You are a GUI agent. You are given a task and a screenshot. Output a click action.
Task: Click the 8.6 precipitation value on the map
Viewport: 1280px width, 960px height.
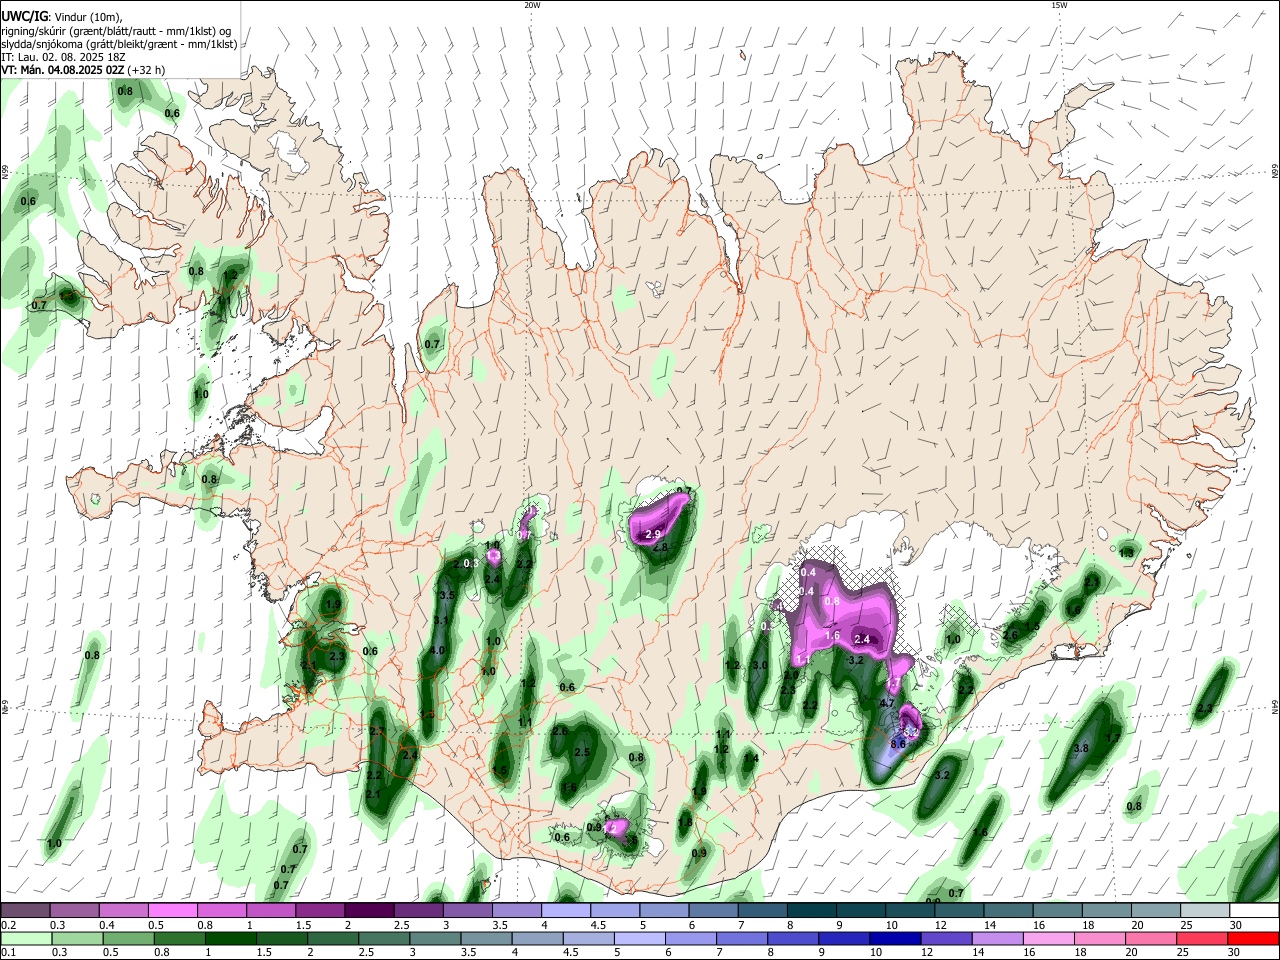[898, 743]
